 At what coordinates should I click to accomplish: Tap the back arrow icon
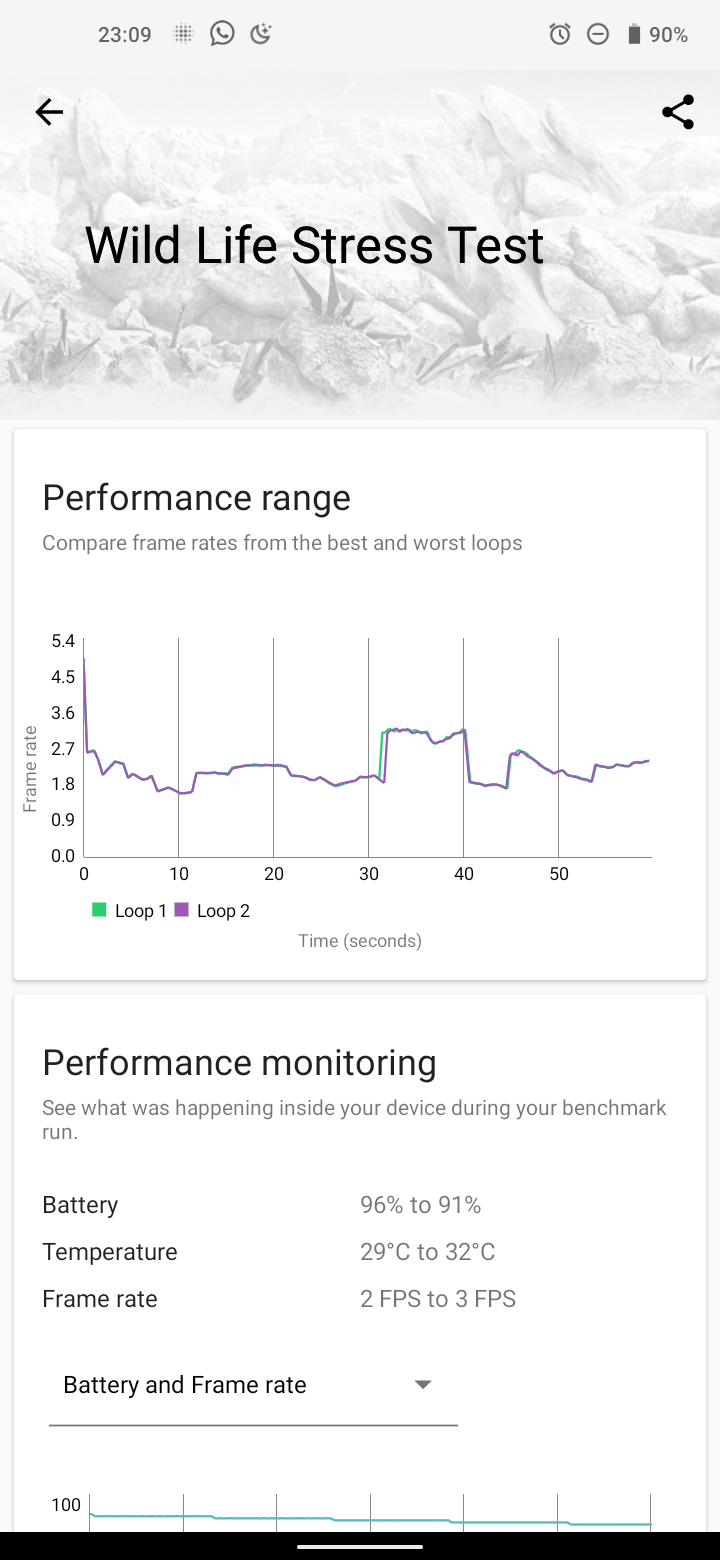point(49,113)
